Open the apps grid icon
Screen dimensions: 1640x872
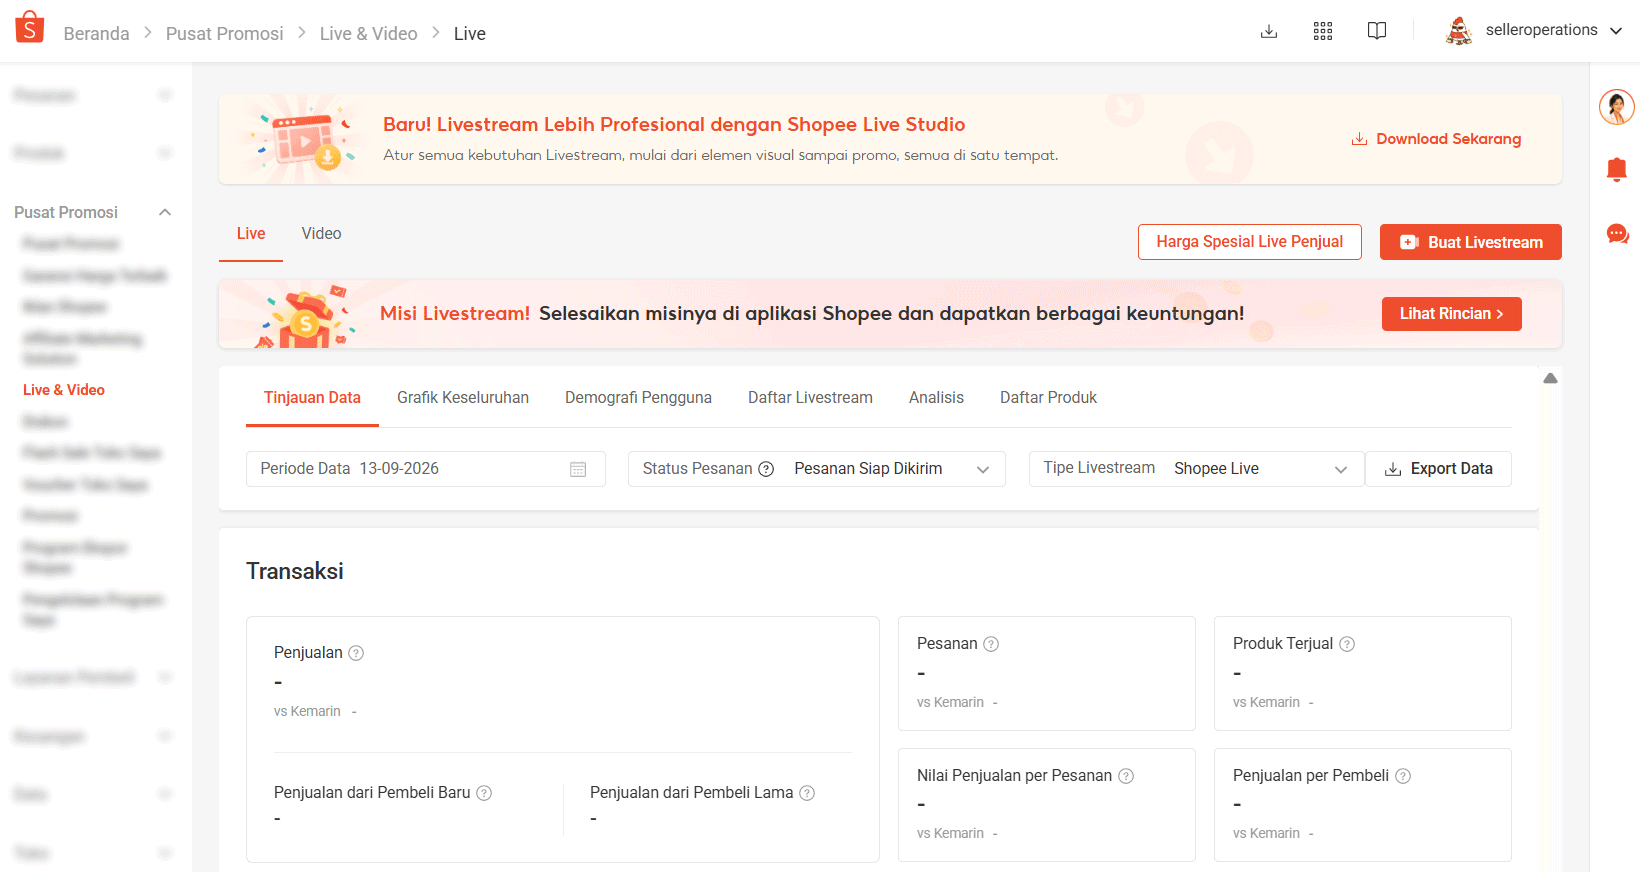click(x=1323, y=31)
